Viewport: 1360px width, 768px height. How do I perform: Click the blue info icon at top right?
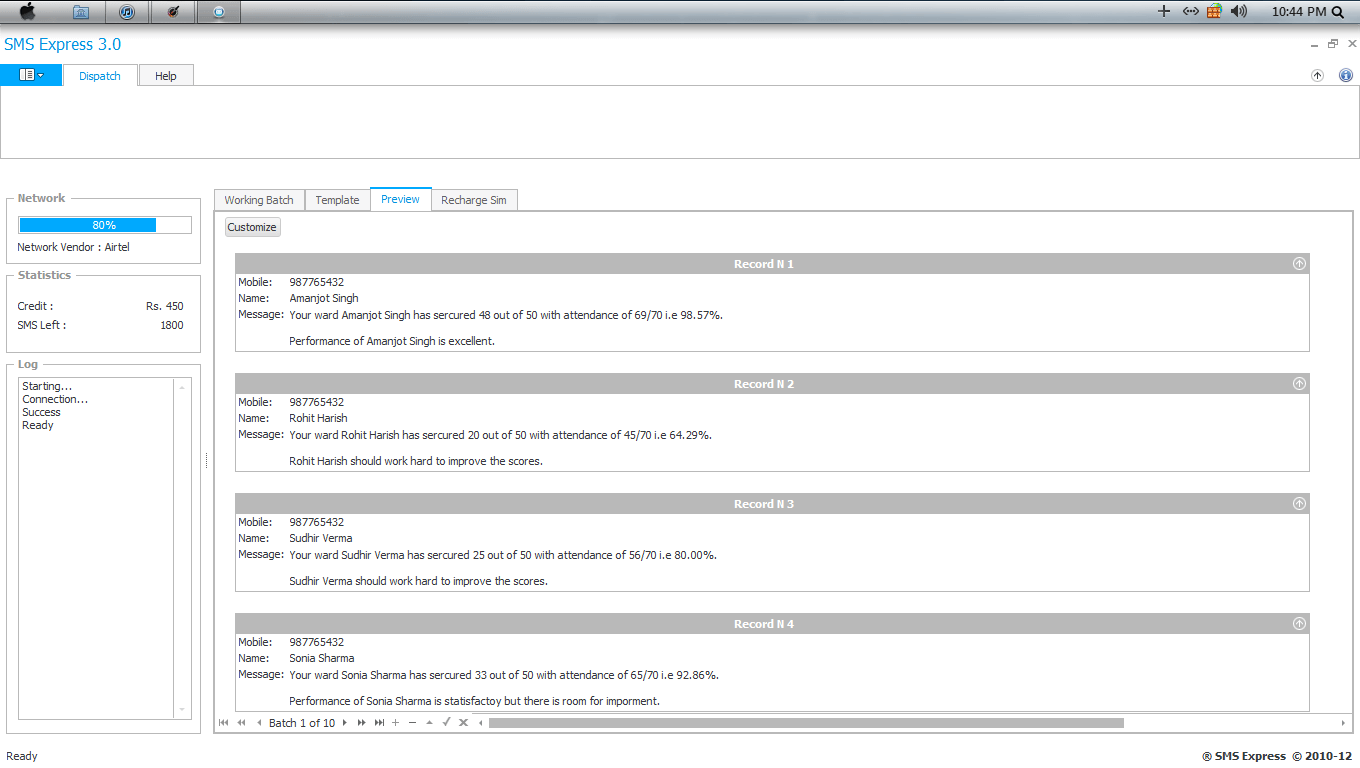(x=1345, y=75)
